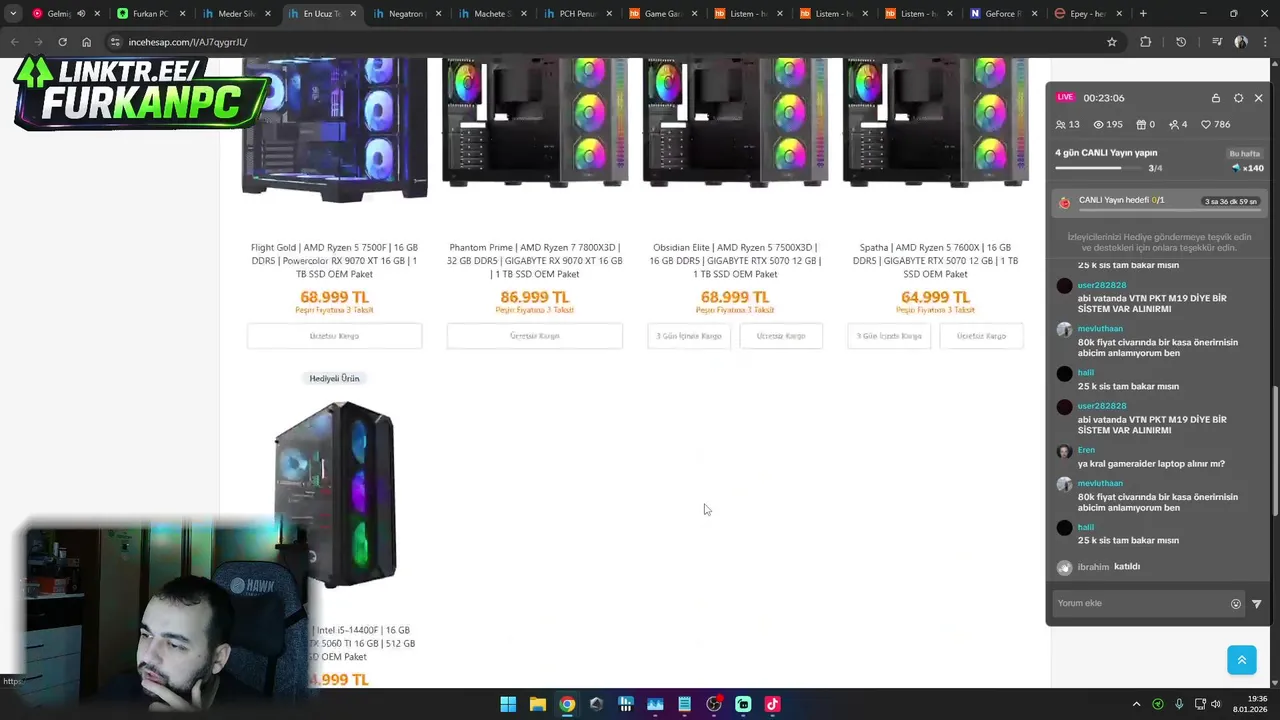The image size is (1280, 720).
Task: Click the blue scroll-to-top arrow button
Action: tap(1241, 660)
